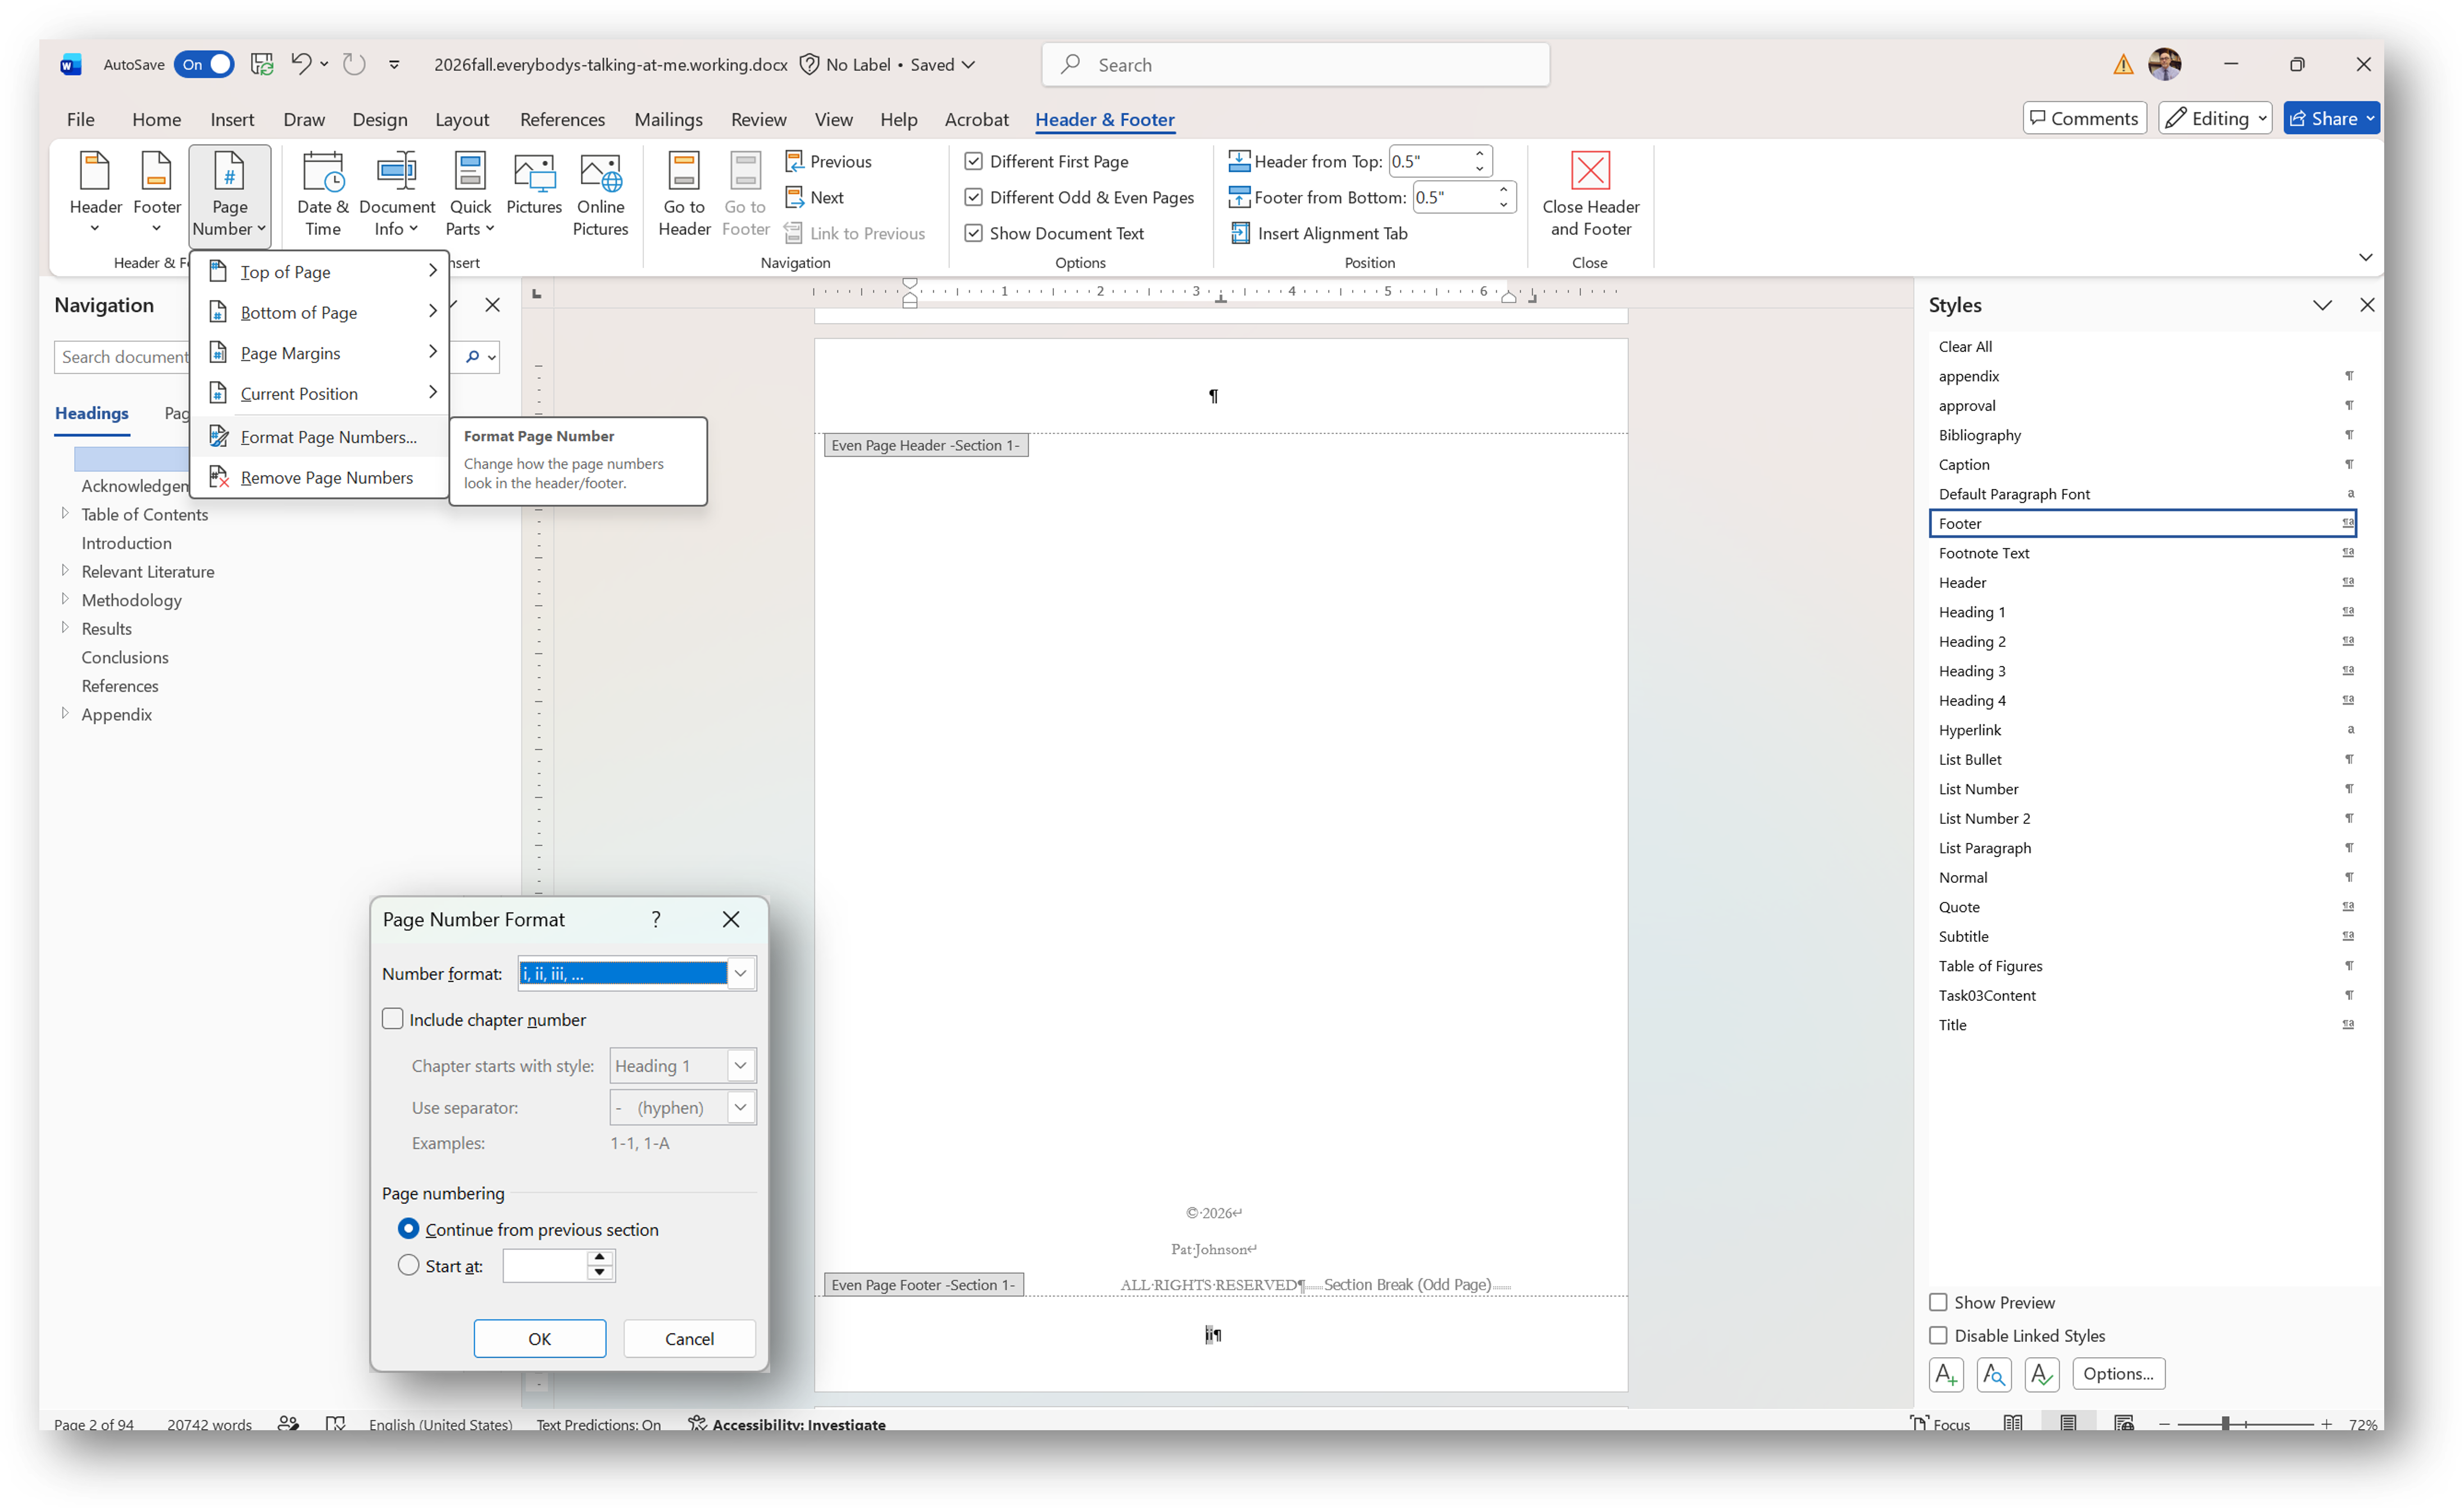Select Heading 1 style in Styles pane

2143,611
